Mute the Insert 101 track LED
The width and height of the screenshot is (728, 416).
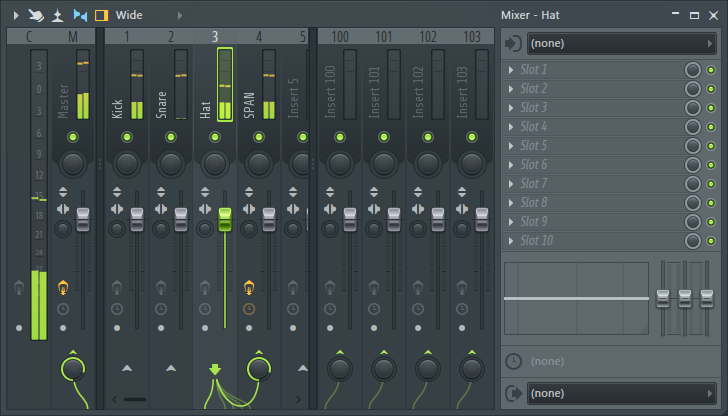pyautogui.click(x=384, y=137)
